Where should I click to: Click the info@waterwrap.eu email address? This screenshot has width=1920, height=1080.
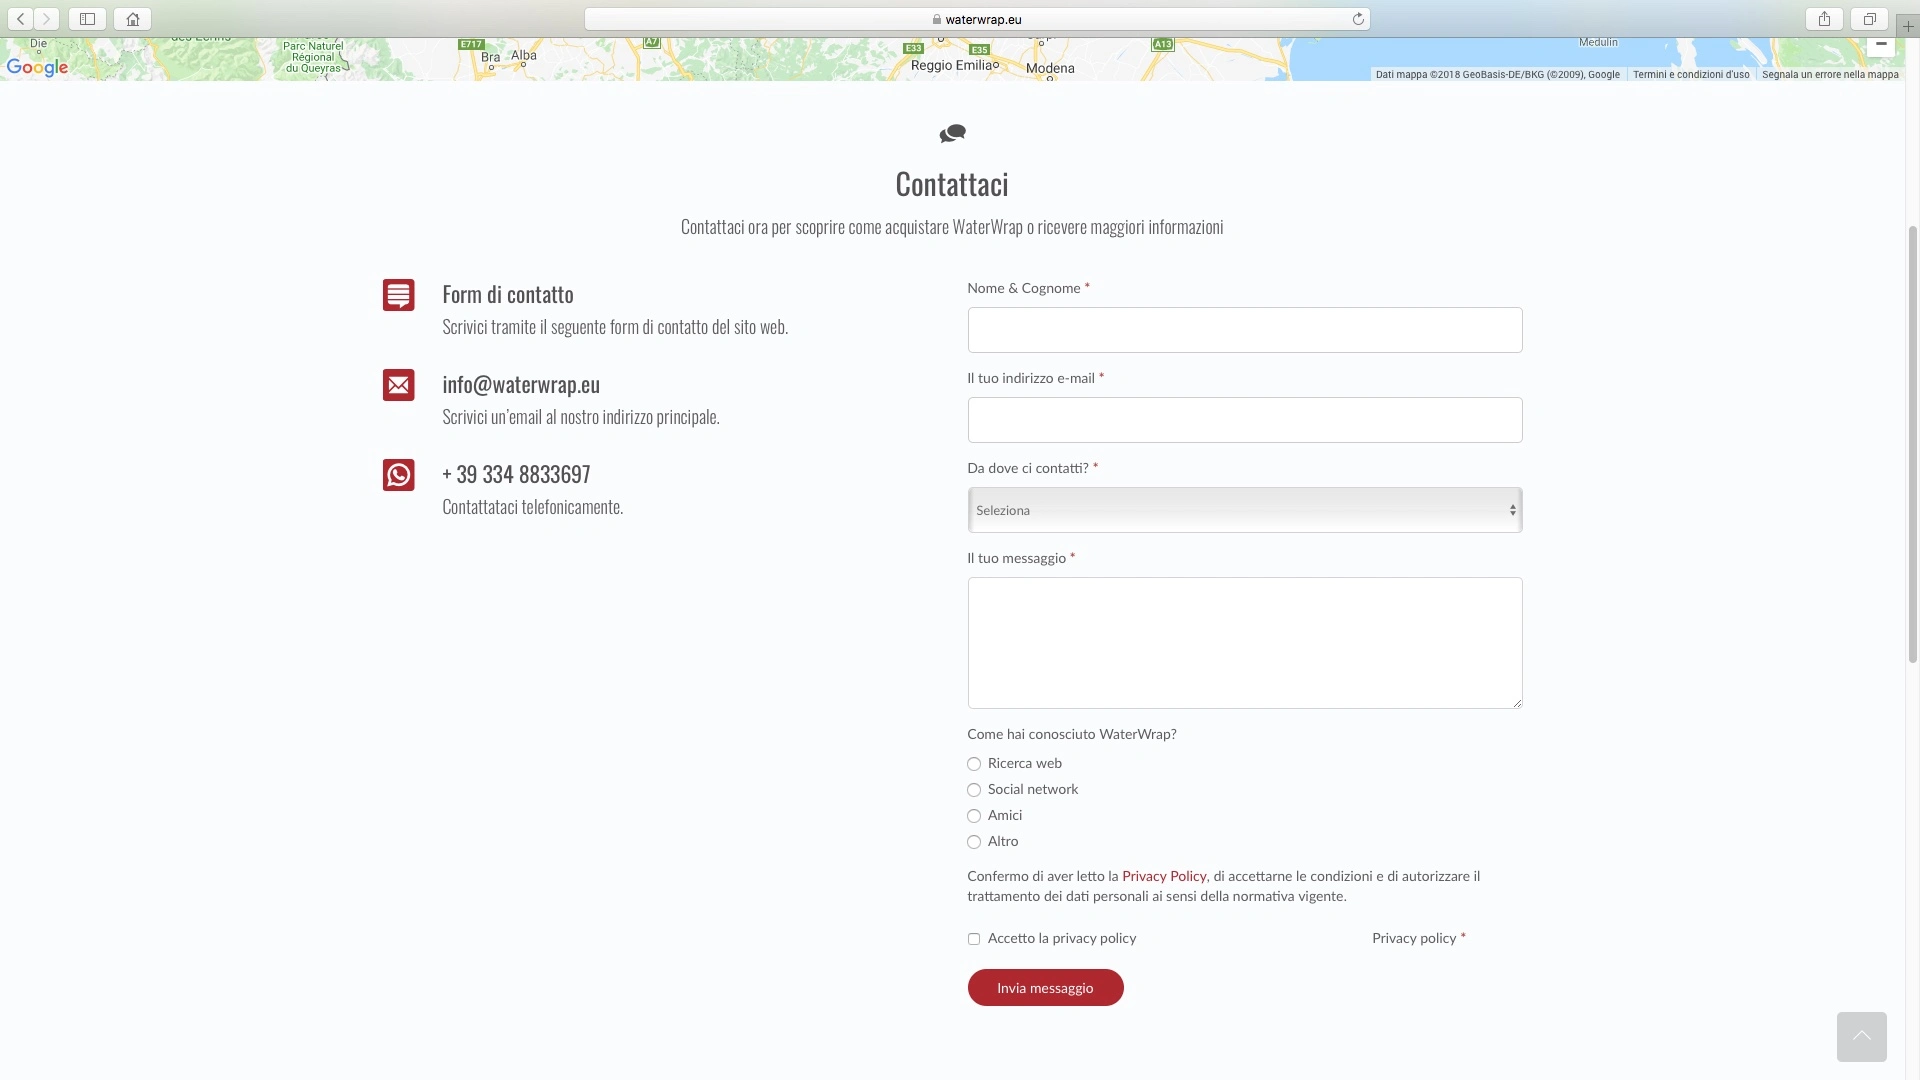[x=521, y=385]
